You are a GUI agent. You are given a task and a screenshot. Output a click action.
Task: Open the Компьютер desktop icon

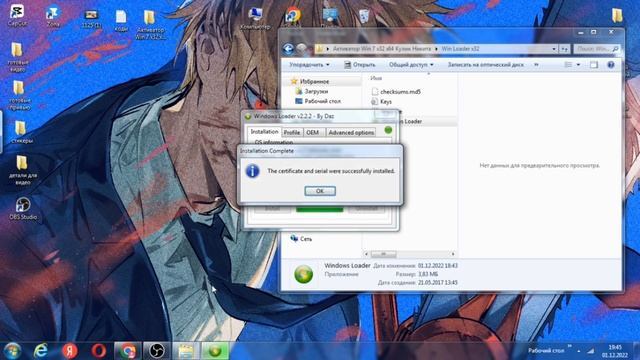(255, 18)
